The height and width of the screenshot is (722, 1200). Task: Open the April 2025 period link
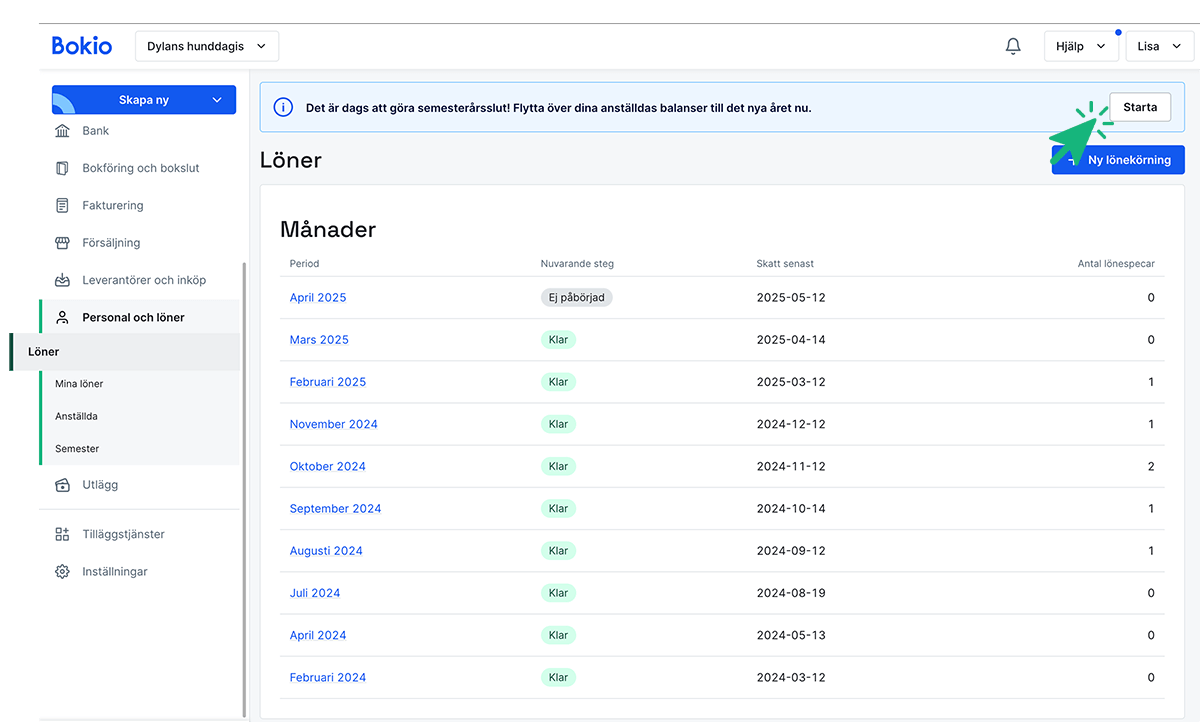tap(318, 298)
